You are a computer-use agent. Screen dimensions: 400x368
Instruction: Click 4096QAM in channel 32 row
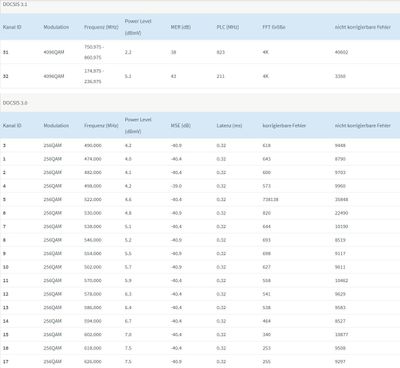54,76
